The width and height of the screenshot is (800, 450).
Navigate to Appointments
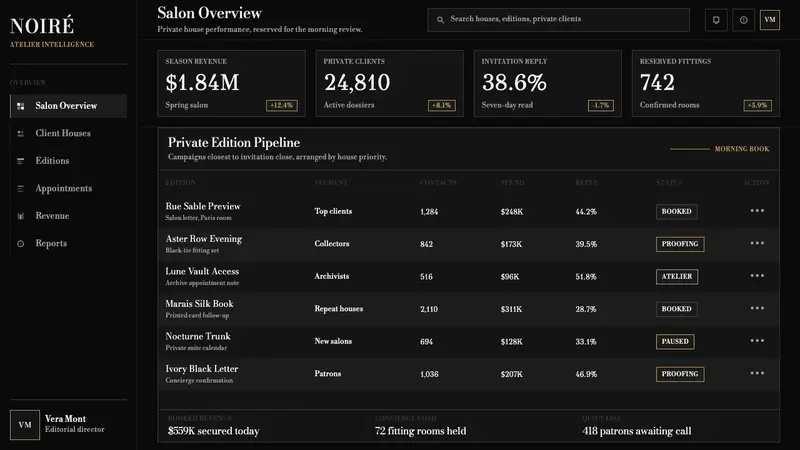click(68, 189)
